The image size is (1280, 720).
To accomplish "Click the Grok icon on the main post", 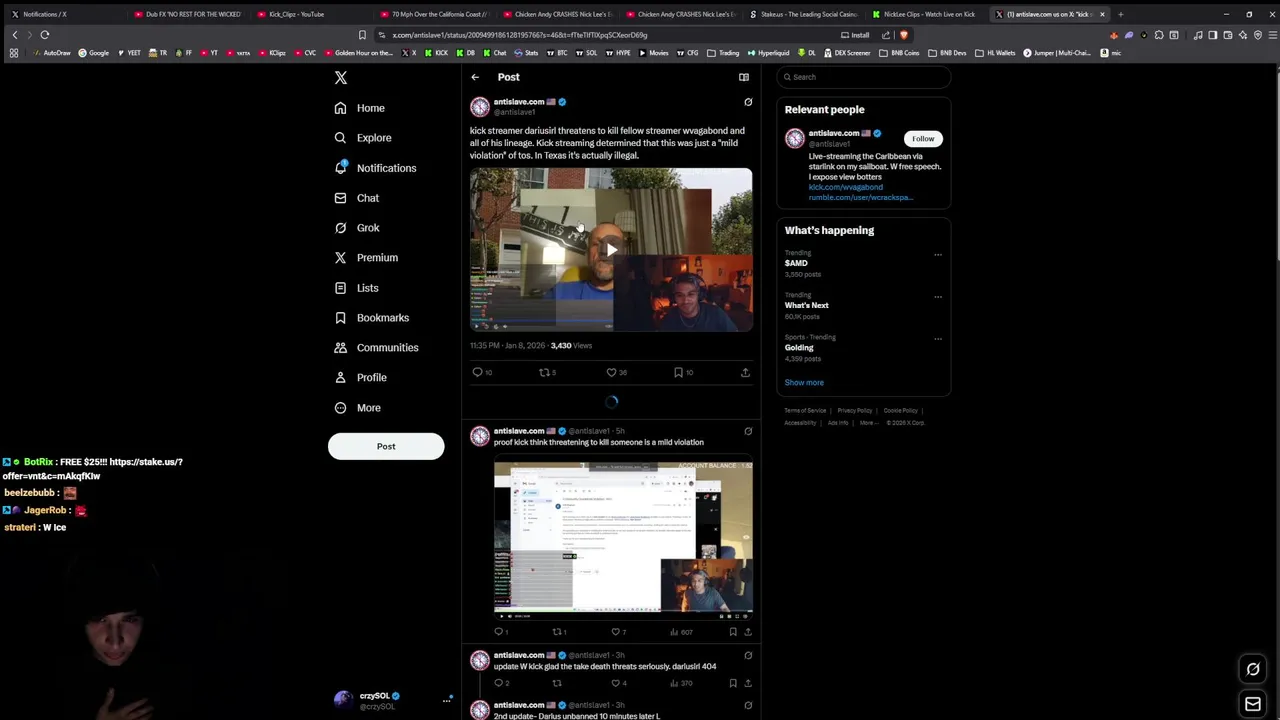I will click(x=748, y=102).
